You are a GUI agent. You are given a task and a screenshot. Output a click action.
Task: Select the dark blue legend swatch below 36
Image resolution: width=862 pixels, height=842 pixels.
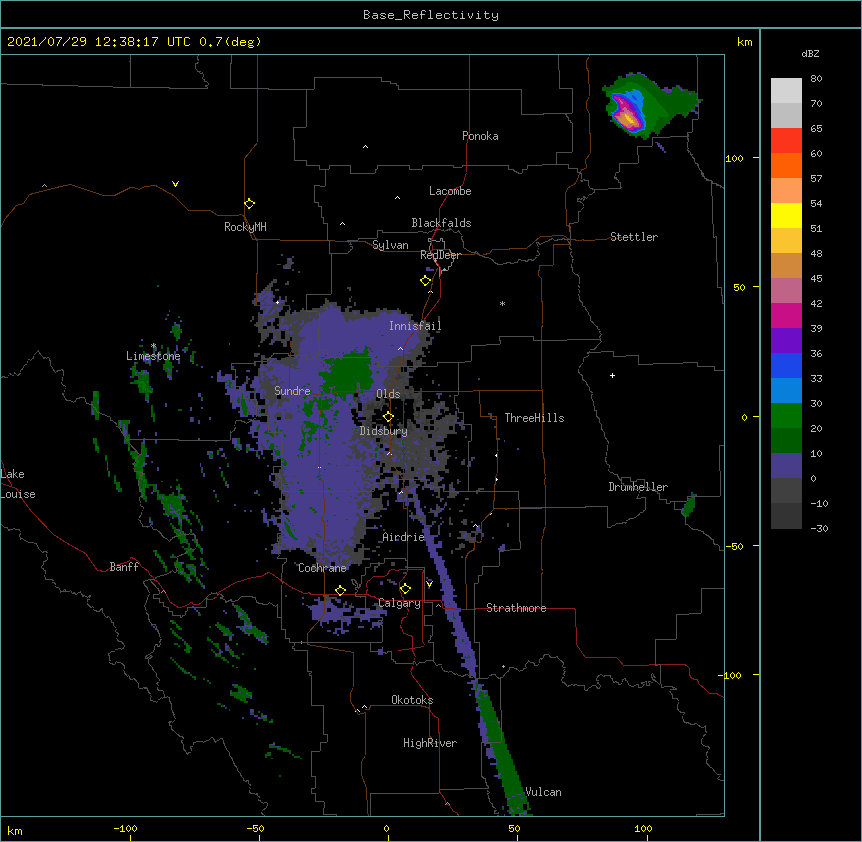click(x=786, y=365)
